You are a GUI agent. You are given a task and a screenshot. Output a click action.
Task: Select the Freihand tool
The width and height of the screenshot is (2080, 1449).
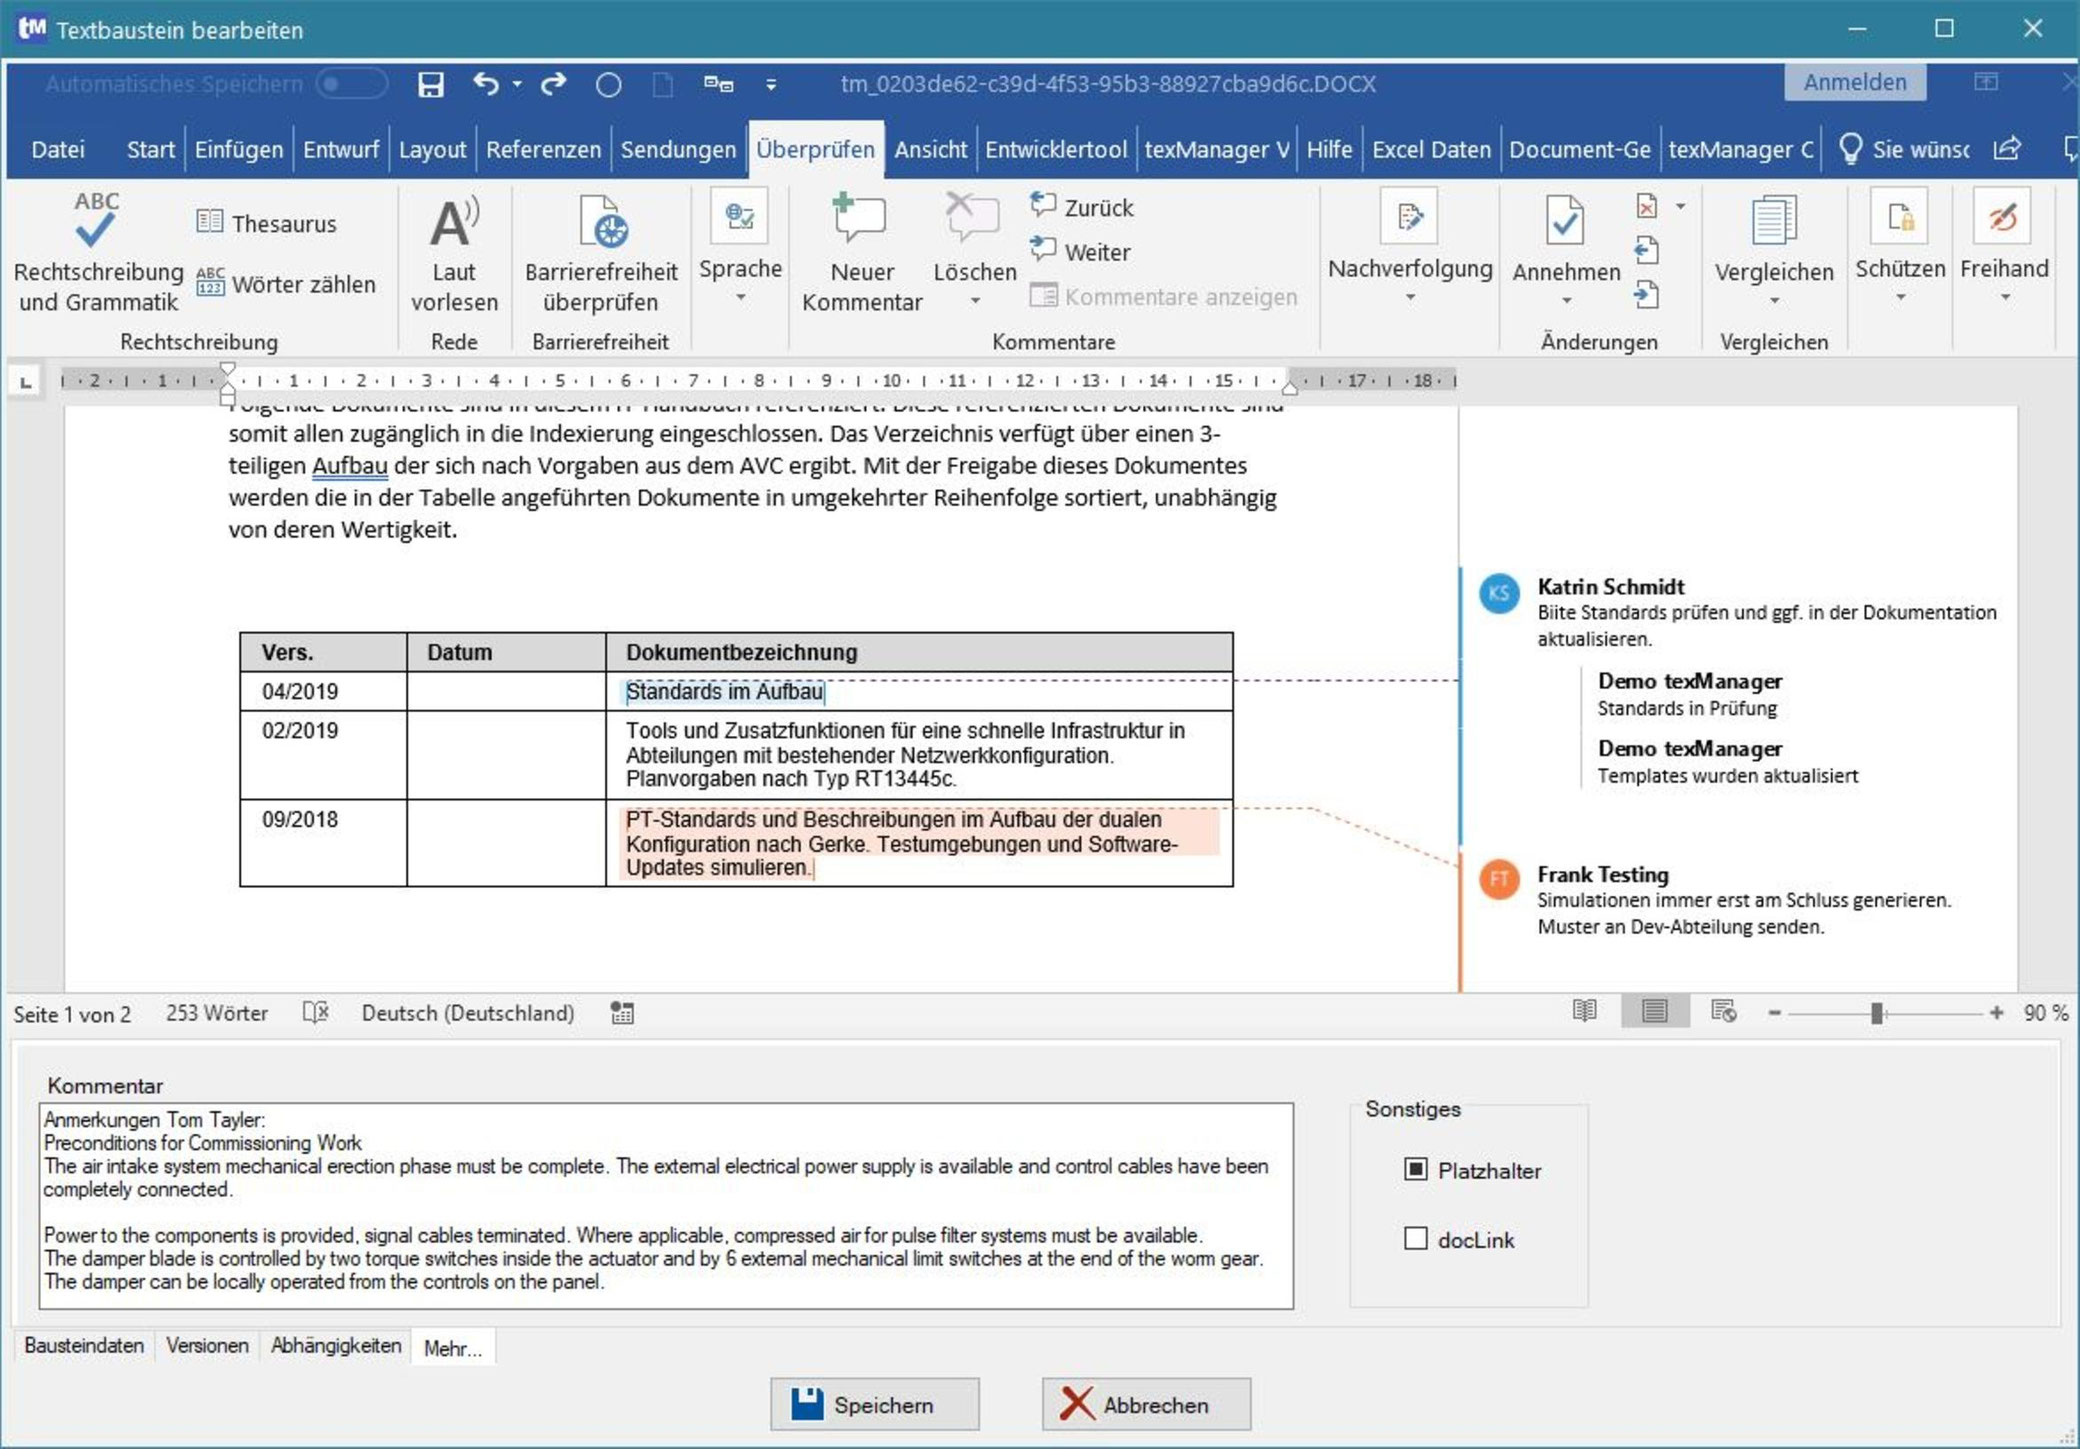tap(2006, 250)
